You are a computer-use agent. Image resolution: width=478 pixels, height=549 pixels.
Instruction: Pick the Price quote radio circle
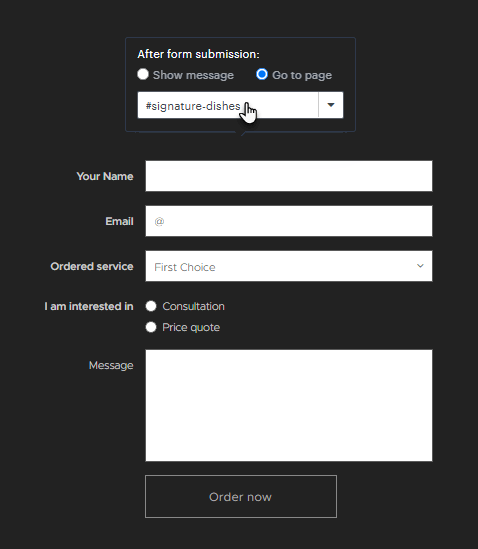pos(151,327)
